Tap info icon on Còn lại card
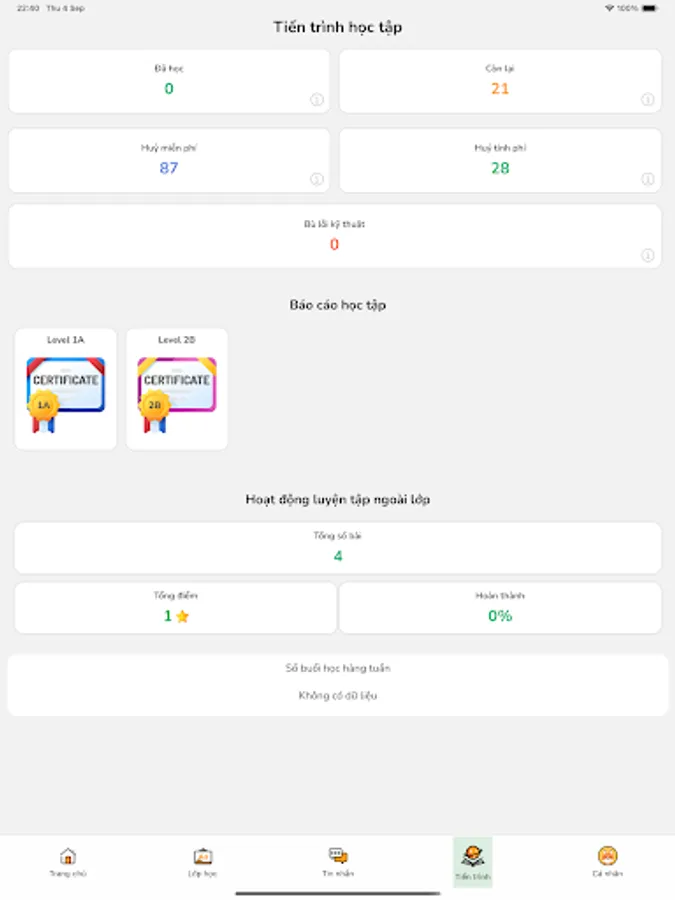 [647, 100]
